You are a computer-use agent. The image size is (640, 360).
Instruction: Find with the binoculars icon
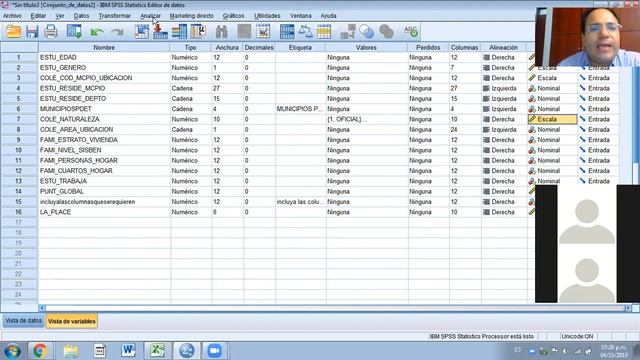221,31
